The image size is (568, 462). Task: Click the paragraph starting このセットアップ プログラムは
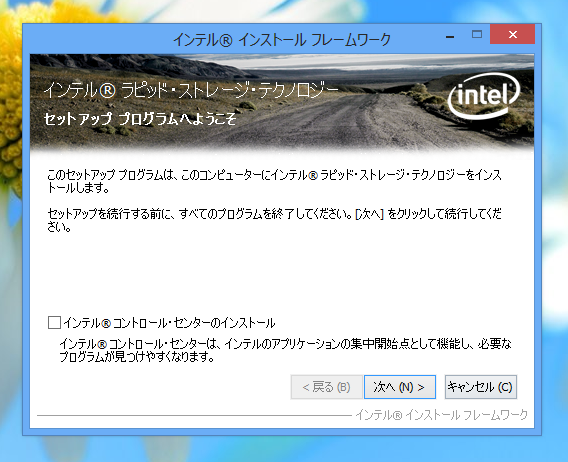point(274,181)
